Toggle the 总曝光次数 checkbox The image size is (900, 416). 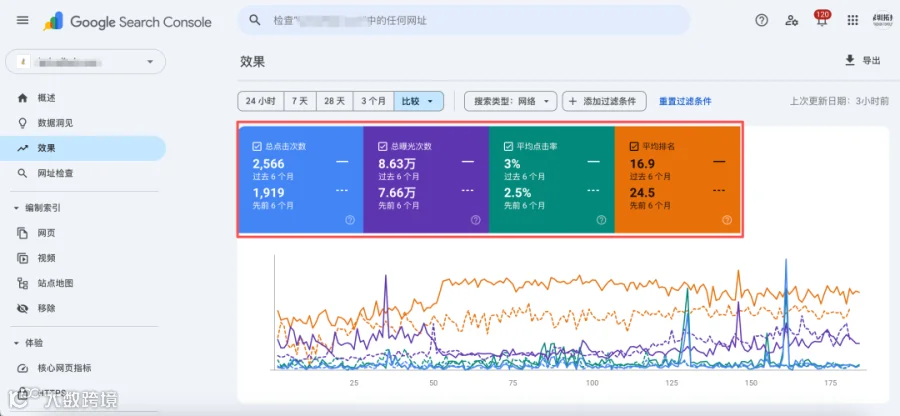coord(383,146)
